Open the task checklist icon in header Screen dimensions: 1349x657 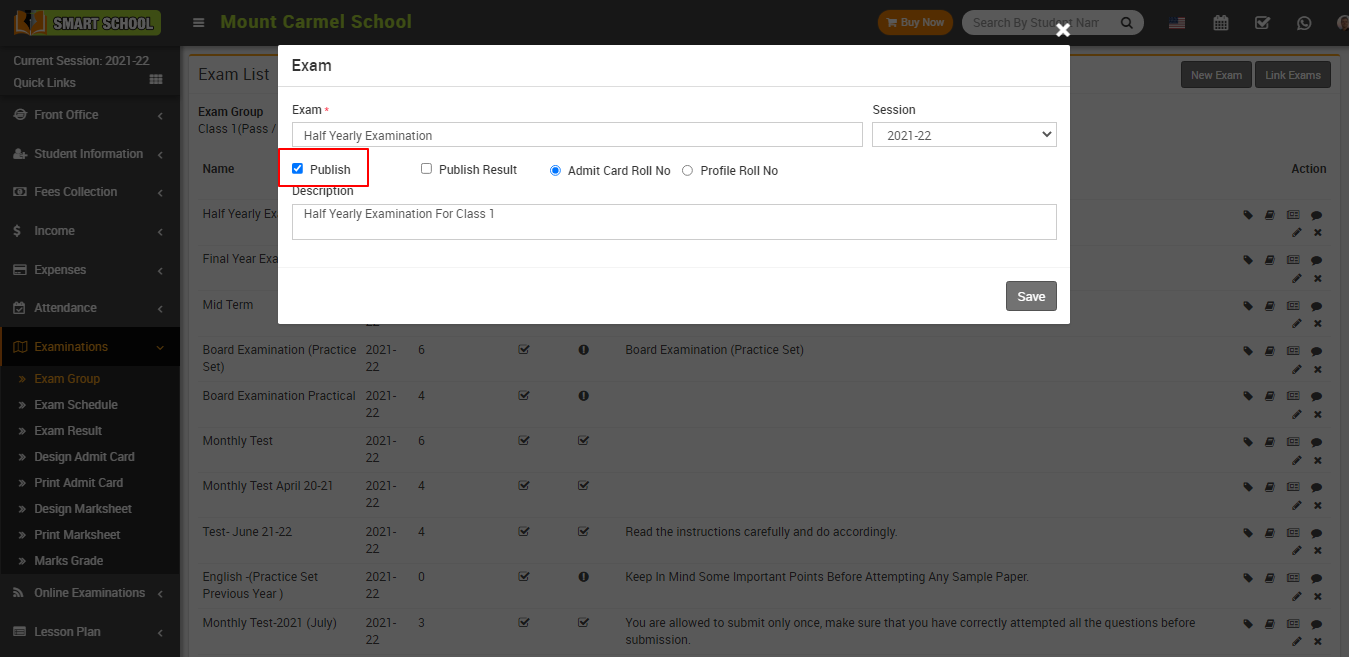(1262, 22)
